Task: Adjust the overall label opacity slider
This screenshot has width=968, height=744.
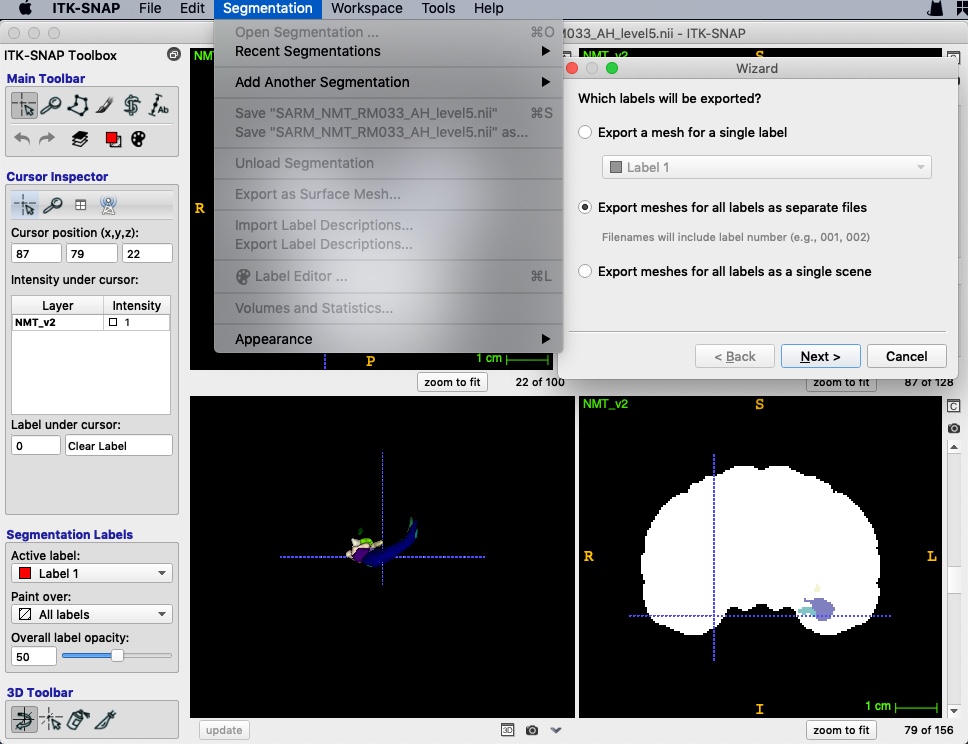Action: (117, 656)
